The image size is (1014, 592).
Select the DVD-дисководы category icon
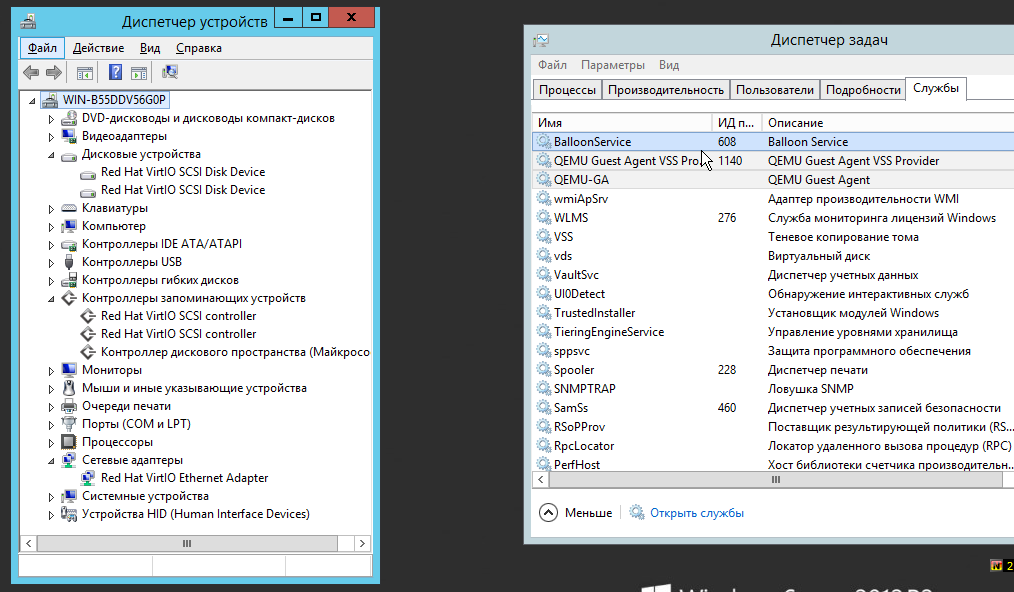(x=69, y=118)
